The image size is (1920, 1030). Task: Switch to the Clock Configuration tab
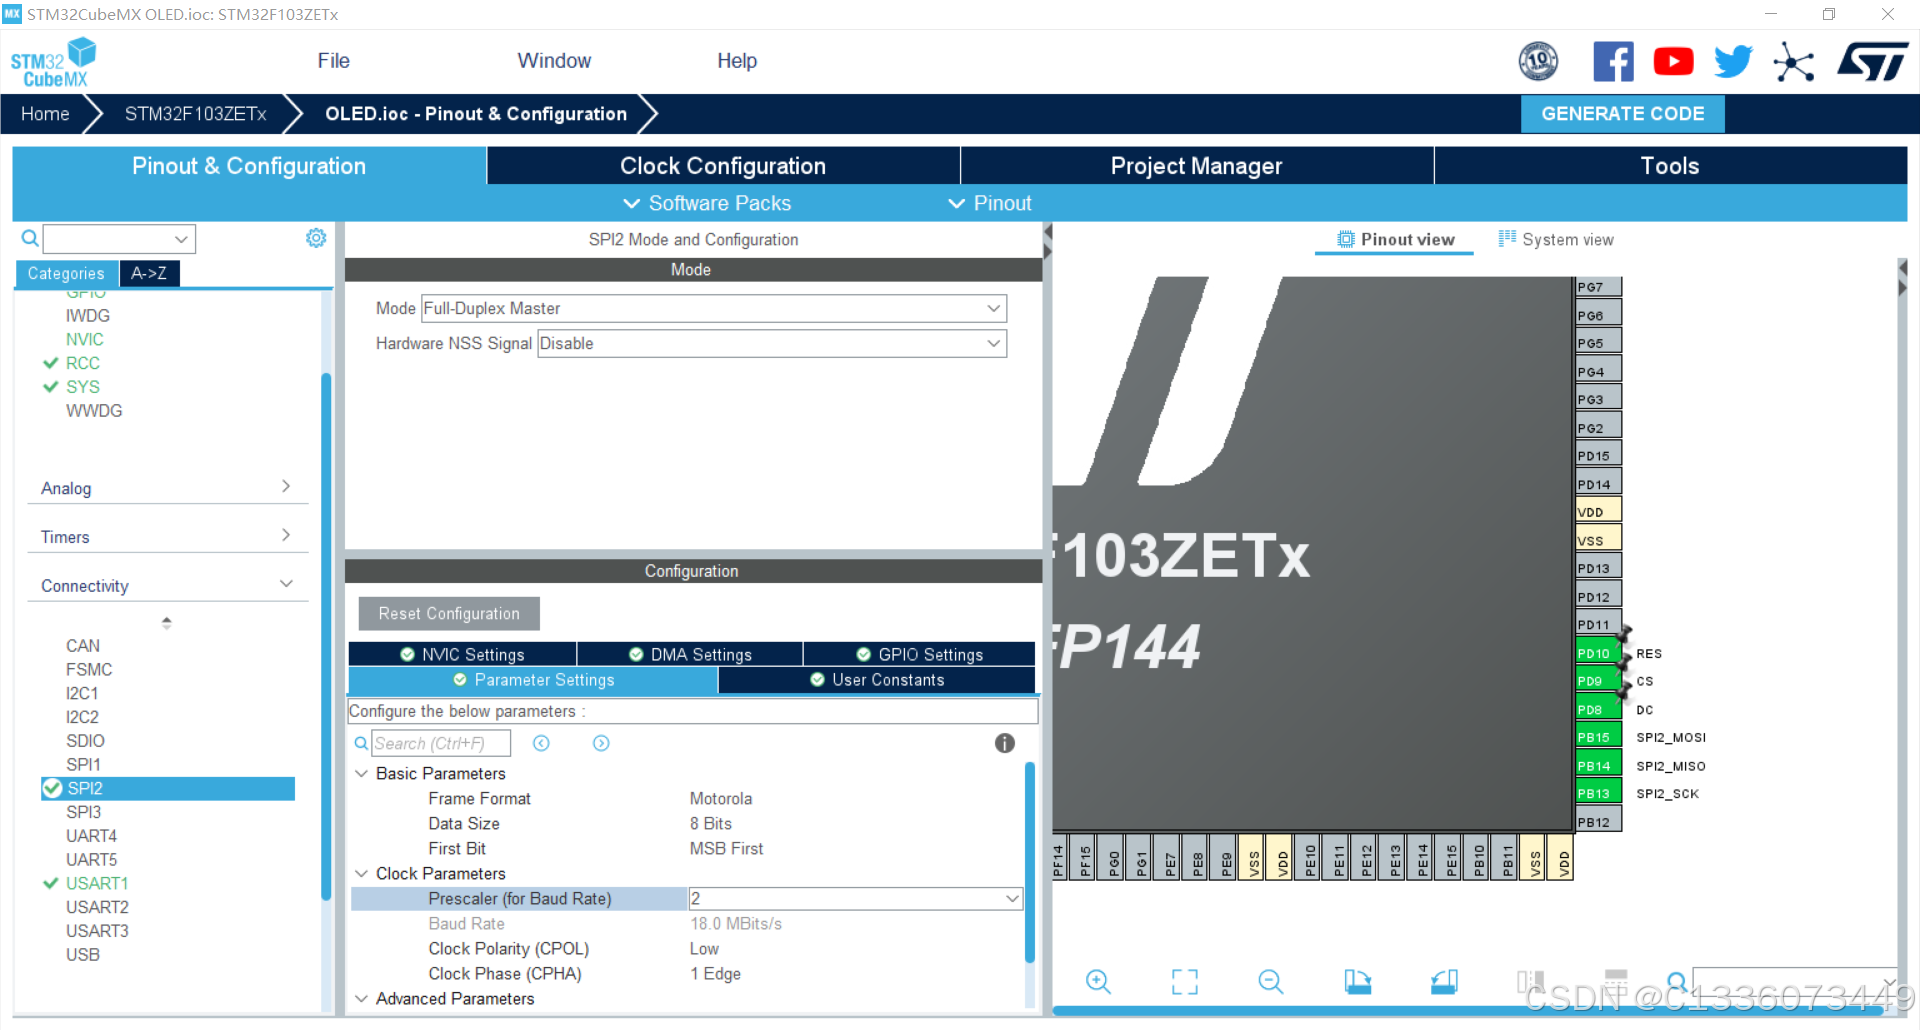(723, 166)
